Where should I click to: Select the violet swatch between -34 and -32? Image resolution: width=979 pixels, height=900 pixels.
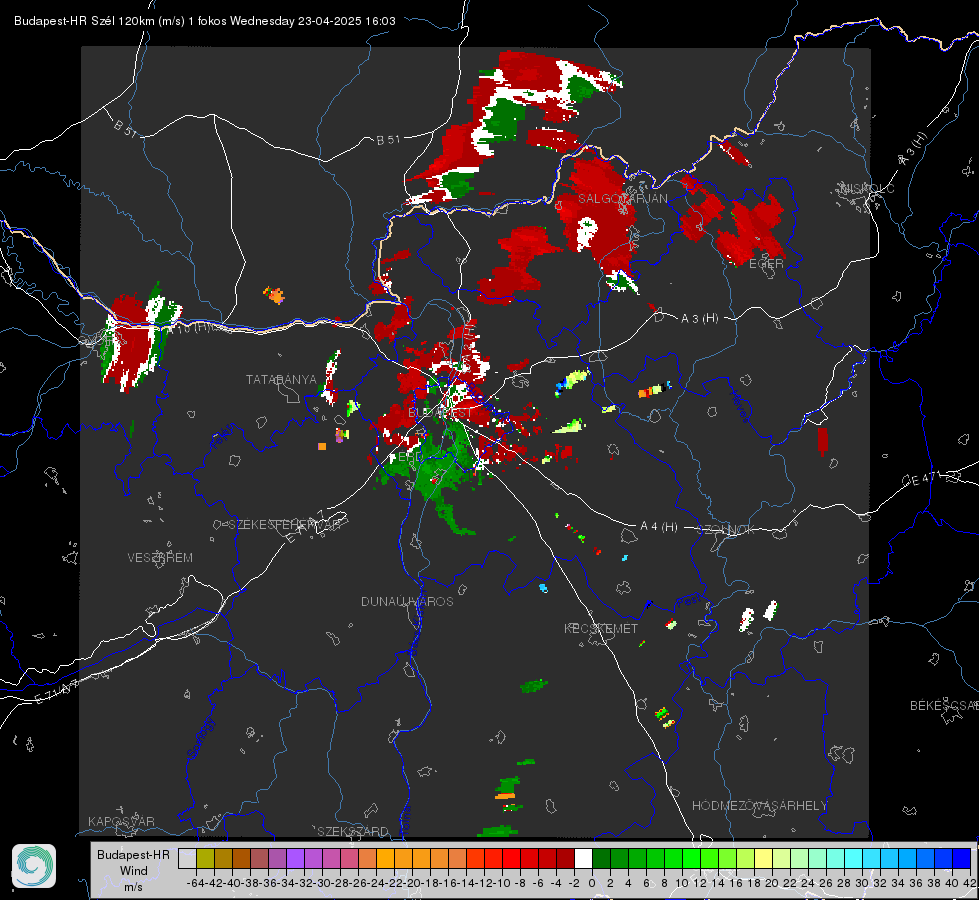point(295,858)
